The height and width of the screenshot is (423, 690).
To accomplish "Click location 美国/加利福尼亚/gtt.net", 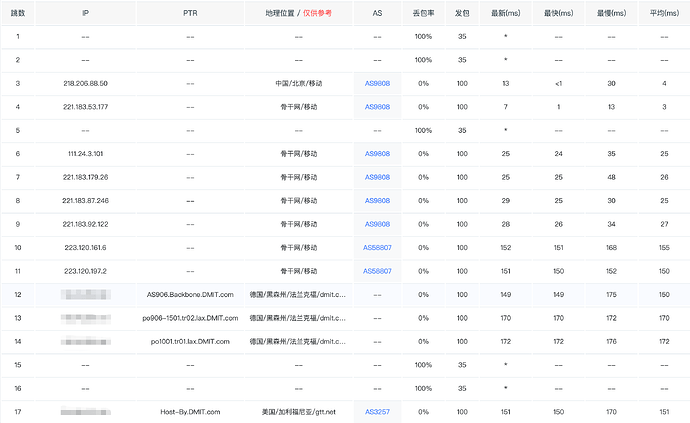I will pos(299,412).
